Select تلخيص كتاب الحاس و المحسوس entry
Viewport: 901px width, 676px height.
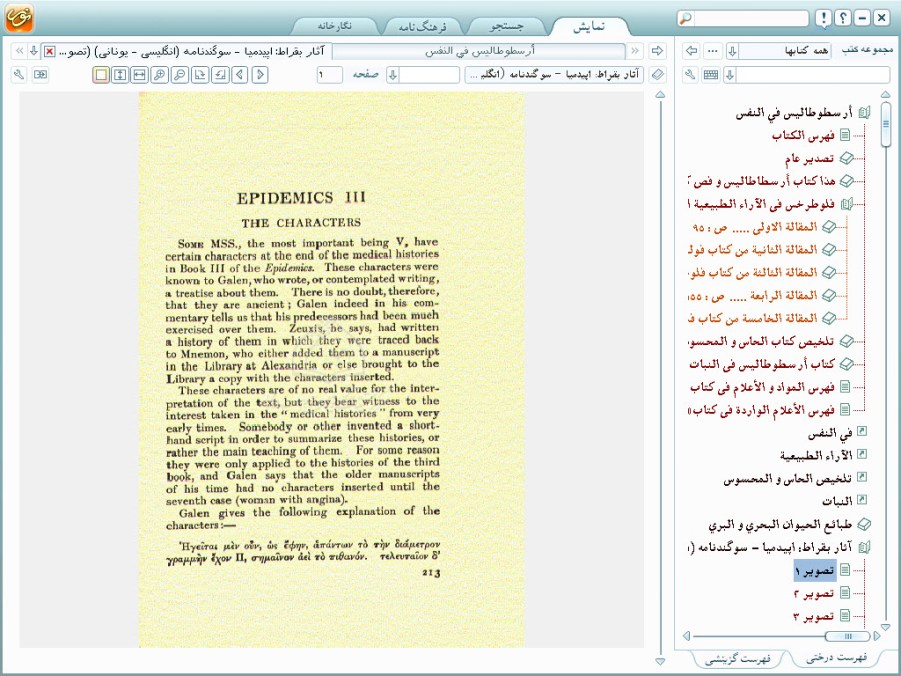click(x=761, y=341)
